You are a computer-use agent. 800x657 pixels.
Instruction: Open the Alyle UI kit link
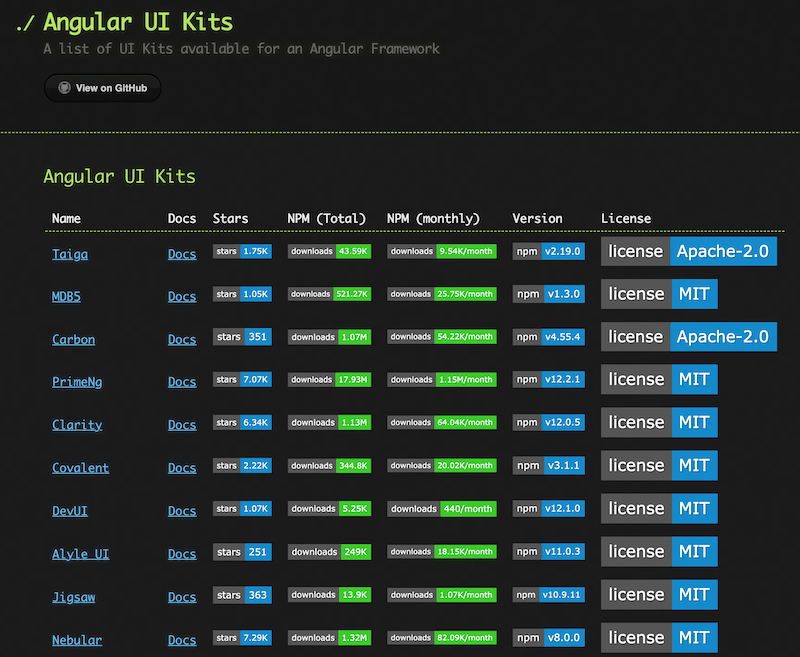point(81,554)
